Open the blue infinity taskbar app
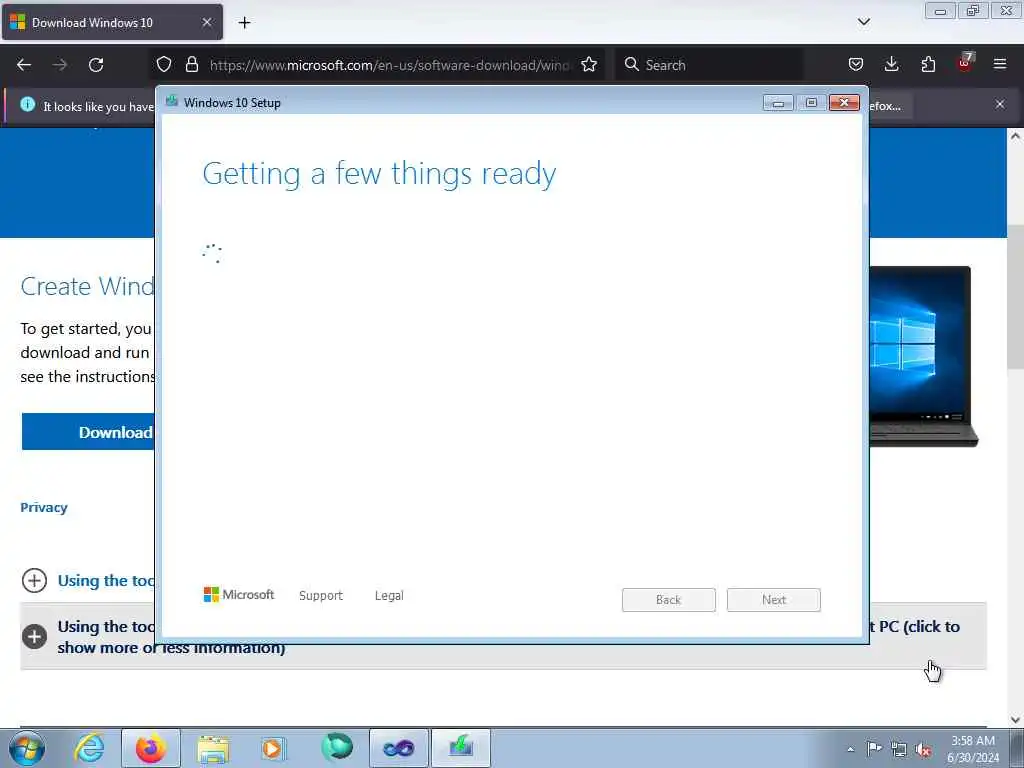Image resolution: width=1024 pixels, height=768 pixels. tap(398, 748)
